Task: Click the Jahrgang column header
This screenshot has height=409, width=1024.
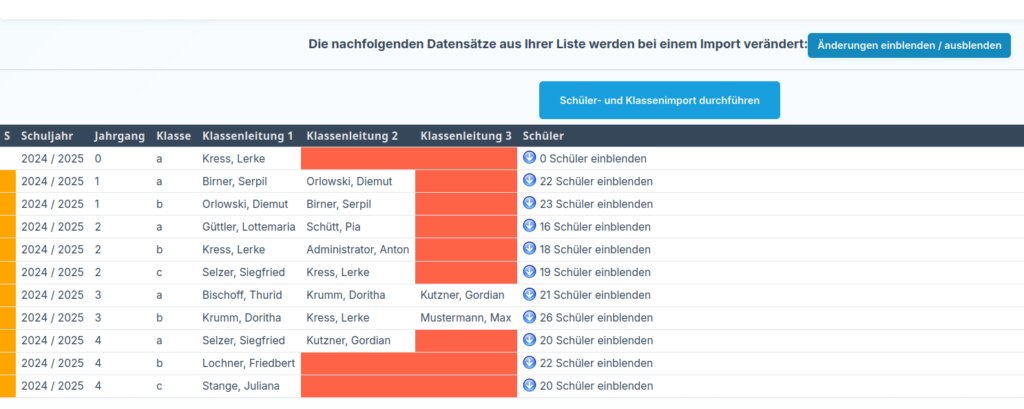Action: coord(119,135)
